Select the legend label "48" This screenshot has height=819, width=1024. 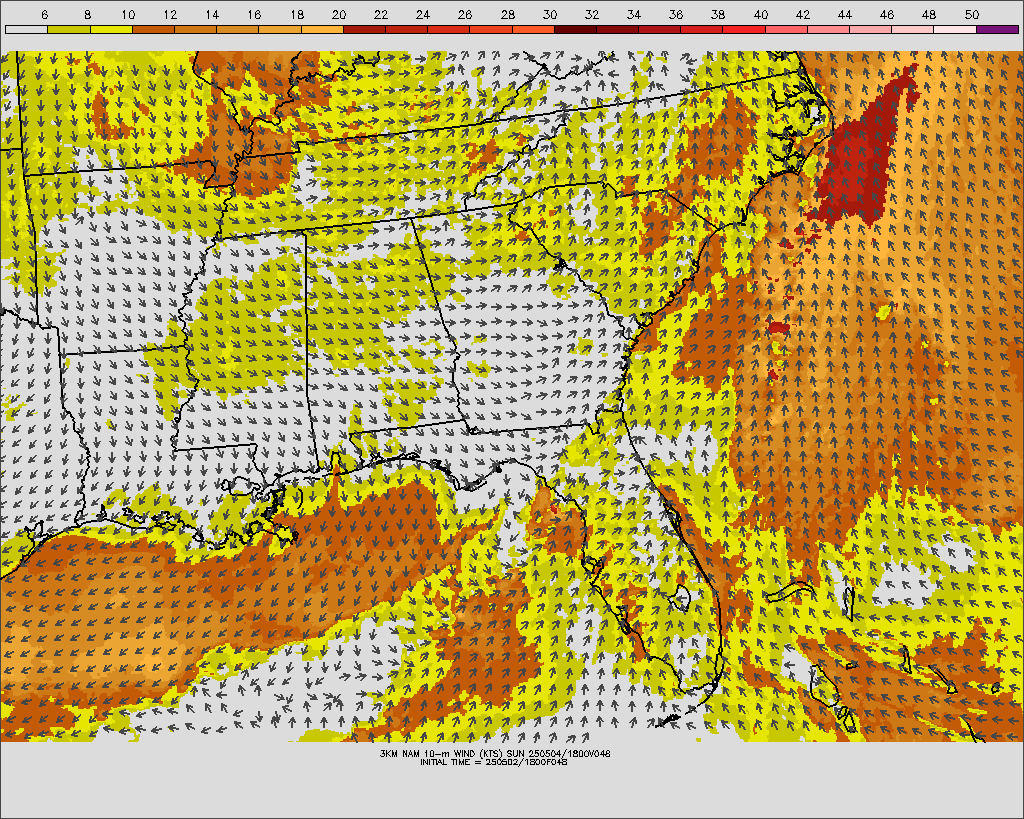929,14
